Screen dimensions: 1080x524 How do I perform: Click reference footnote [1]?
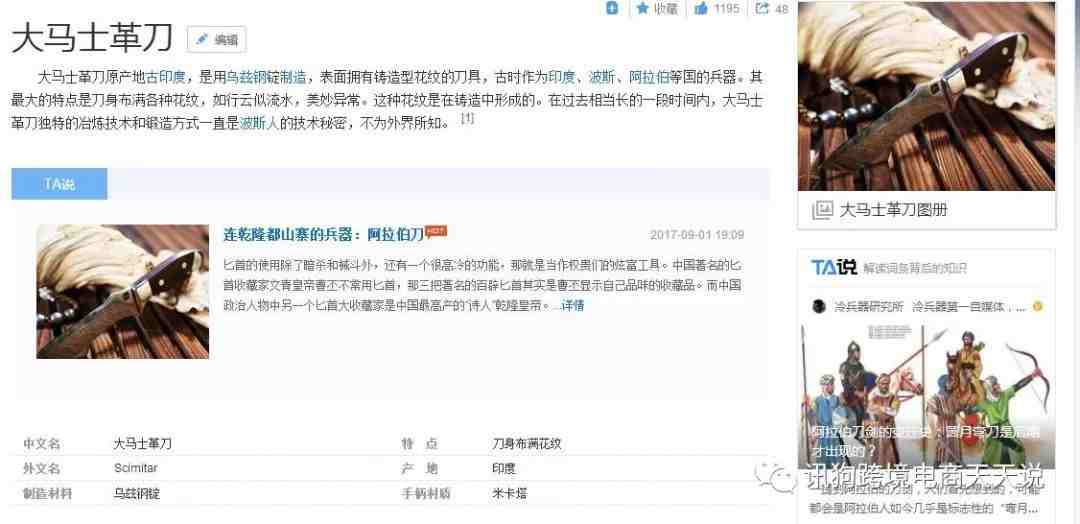pyautogui.click(x=468, y=118)
